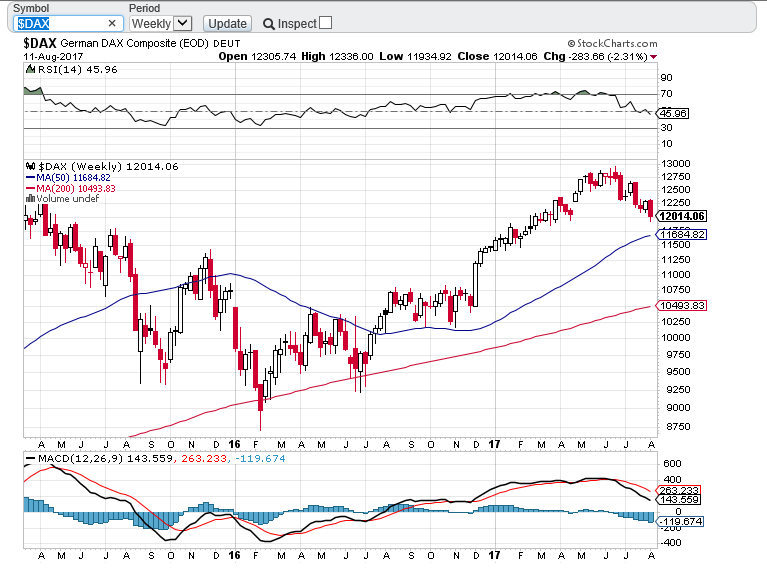The height and width of the screenshot is (571, 767).
Task: Click the MA(50) axis label 11684.82
Action: 681,234
